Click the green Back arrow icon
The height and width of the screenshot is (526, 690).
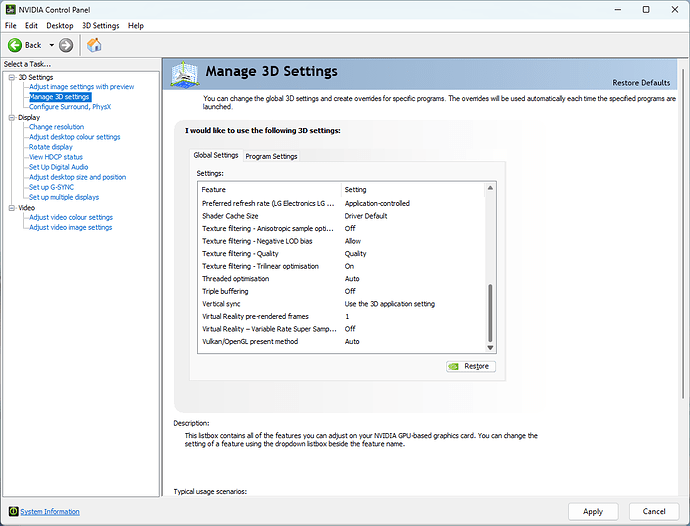click(x=15, y=45)
